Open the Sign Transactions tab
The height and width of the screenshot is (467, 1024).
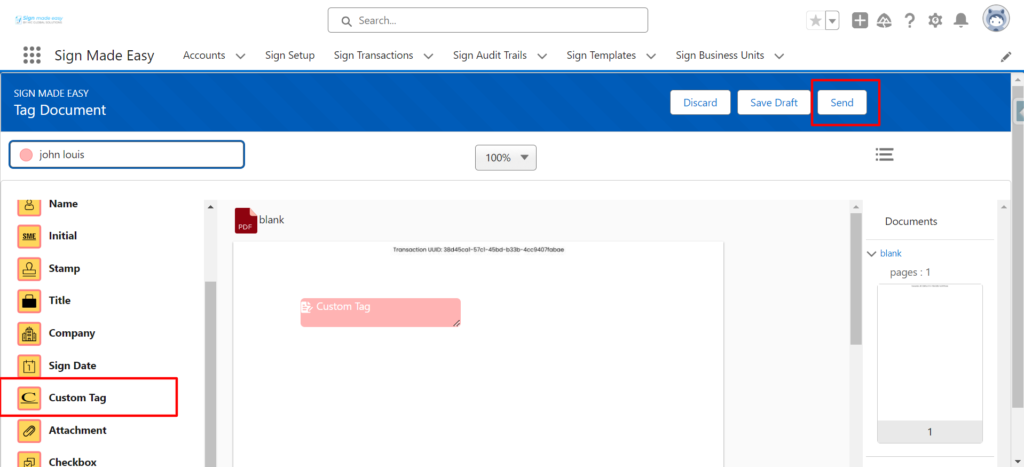(374, 56)
